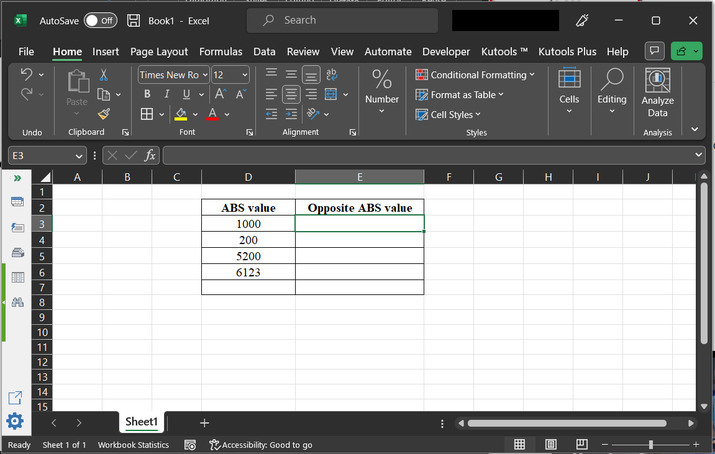Image resolution: width=715 pixels, height=454 pixels.
Task: Click Analyze Data button
Action: 658,93
